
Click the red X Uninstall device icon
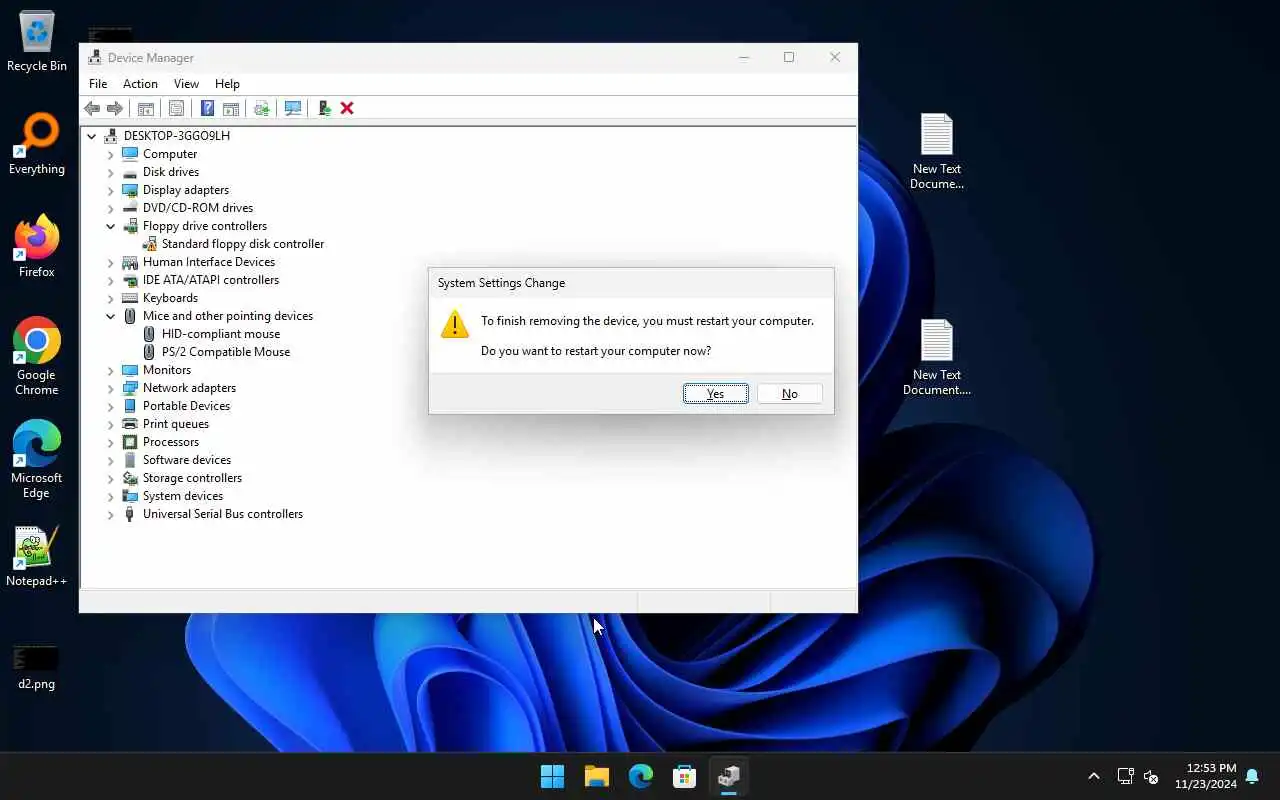point(347,108)
